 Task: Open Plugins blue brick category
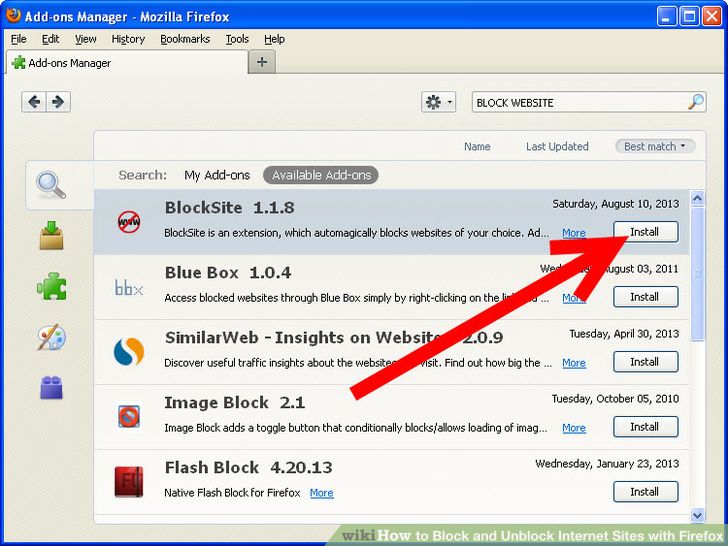coord(51,388)
